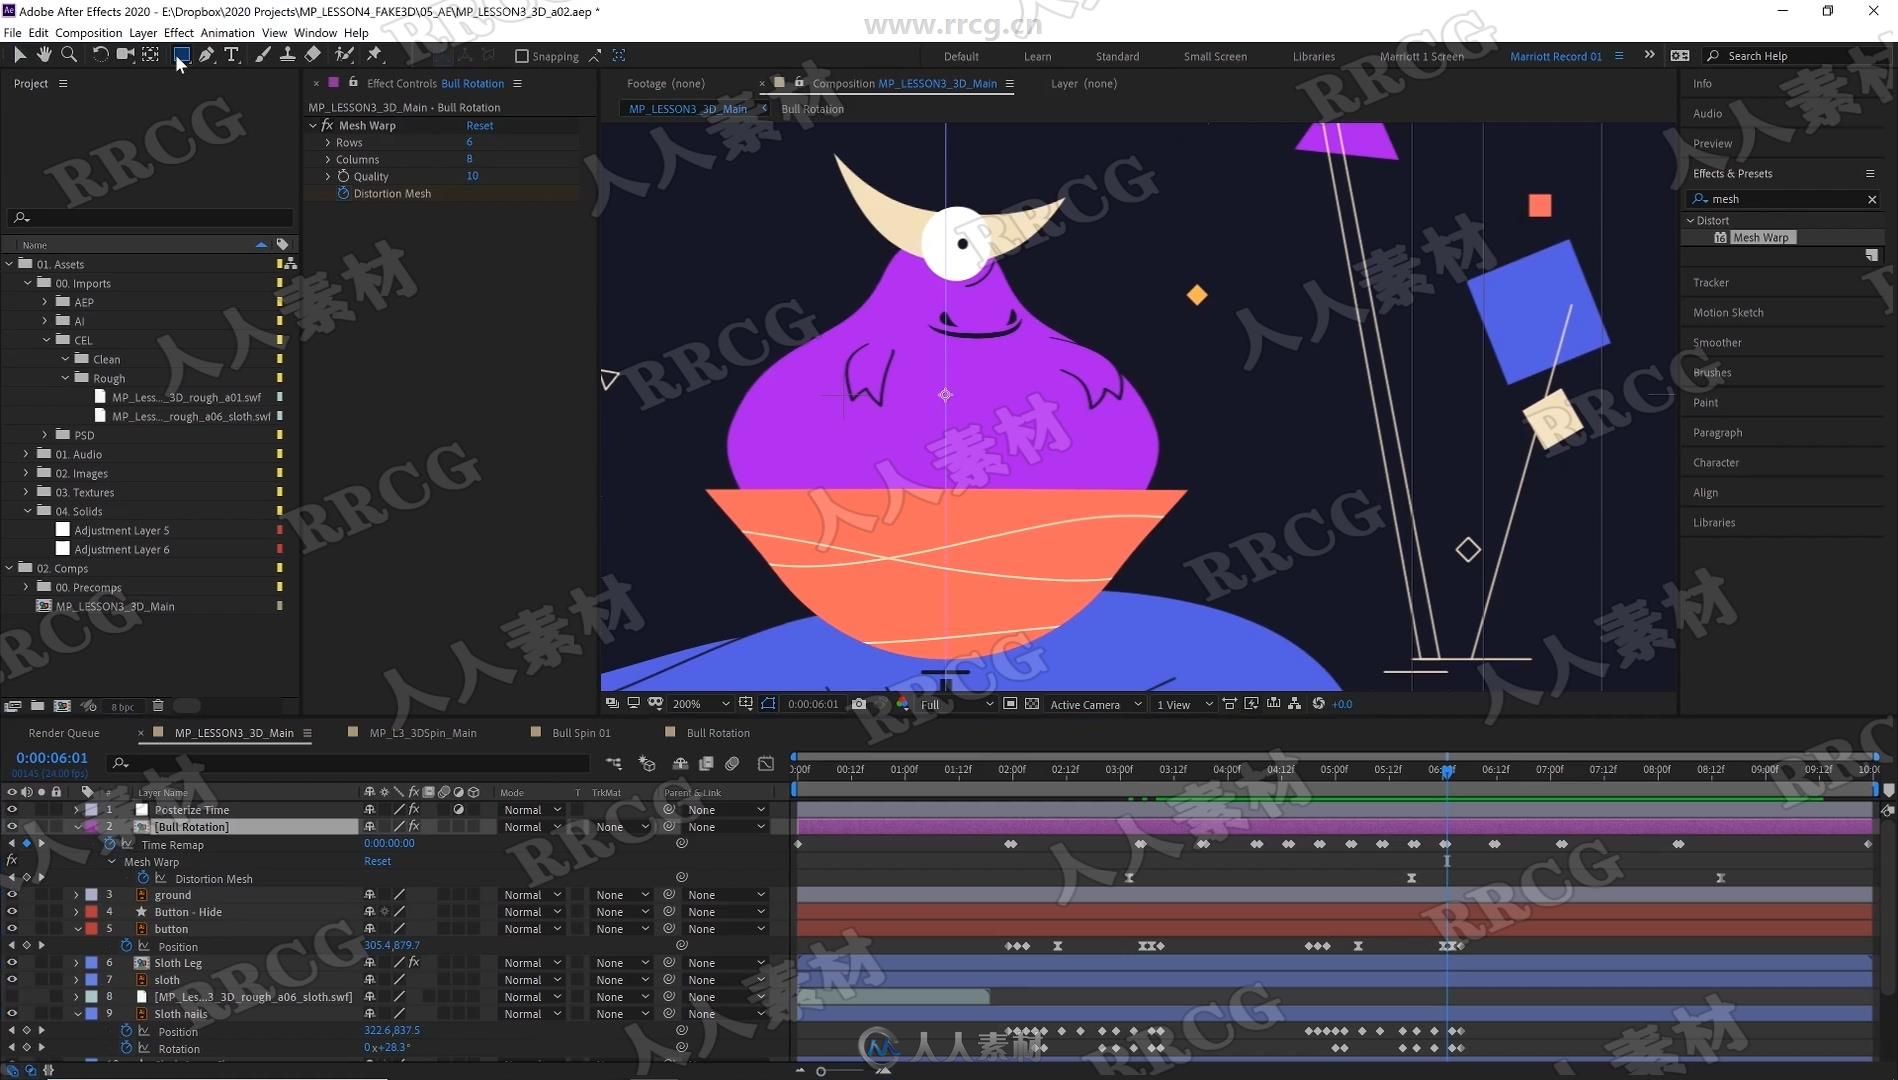Delete selected project items with trash icon
The image size is (1898, 1080).
pyautogui.click(x=158, y=706)
